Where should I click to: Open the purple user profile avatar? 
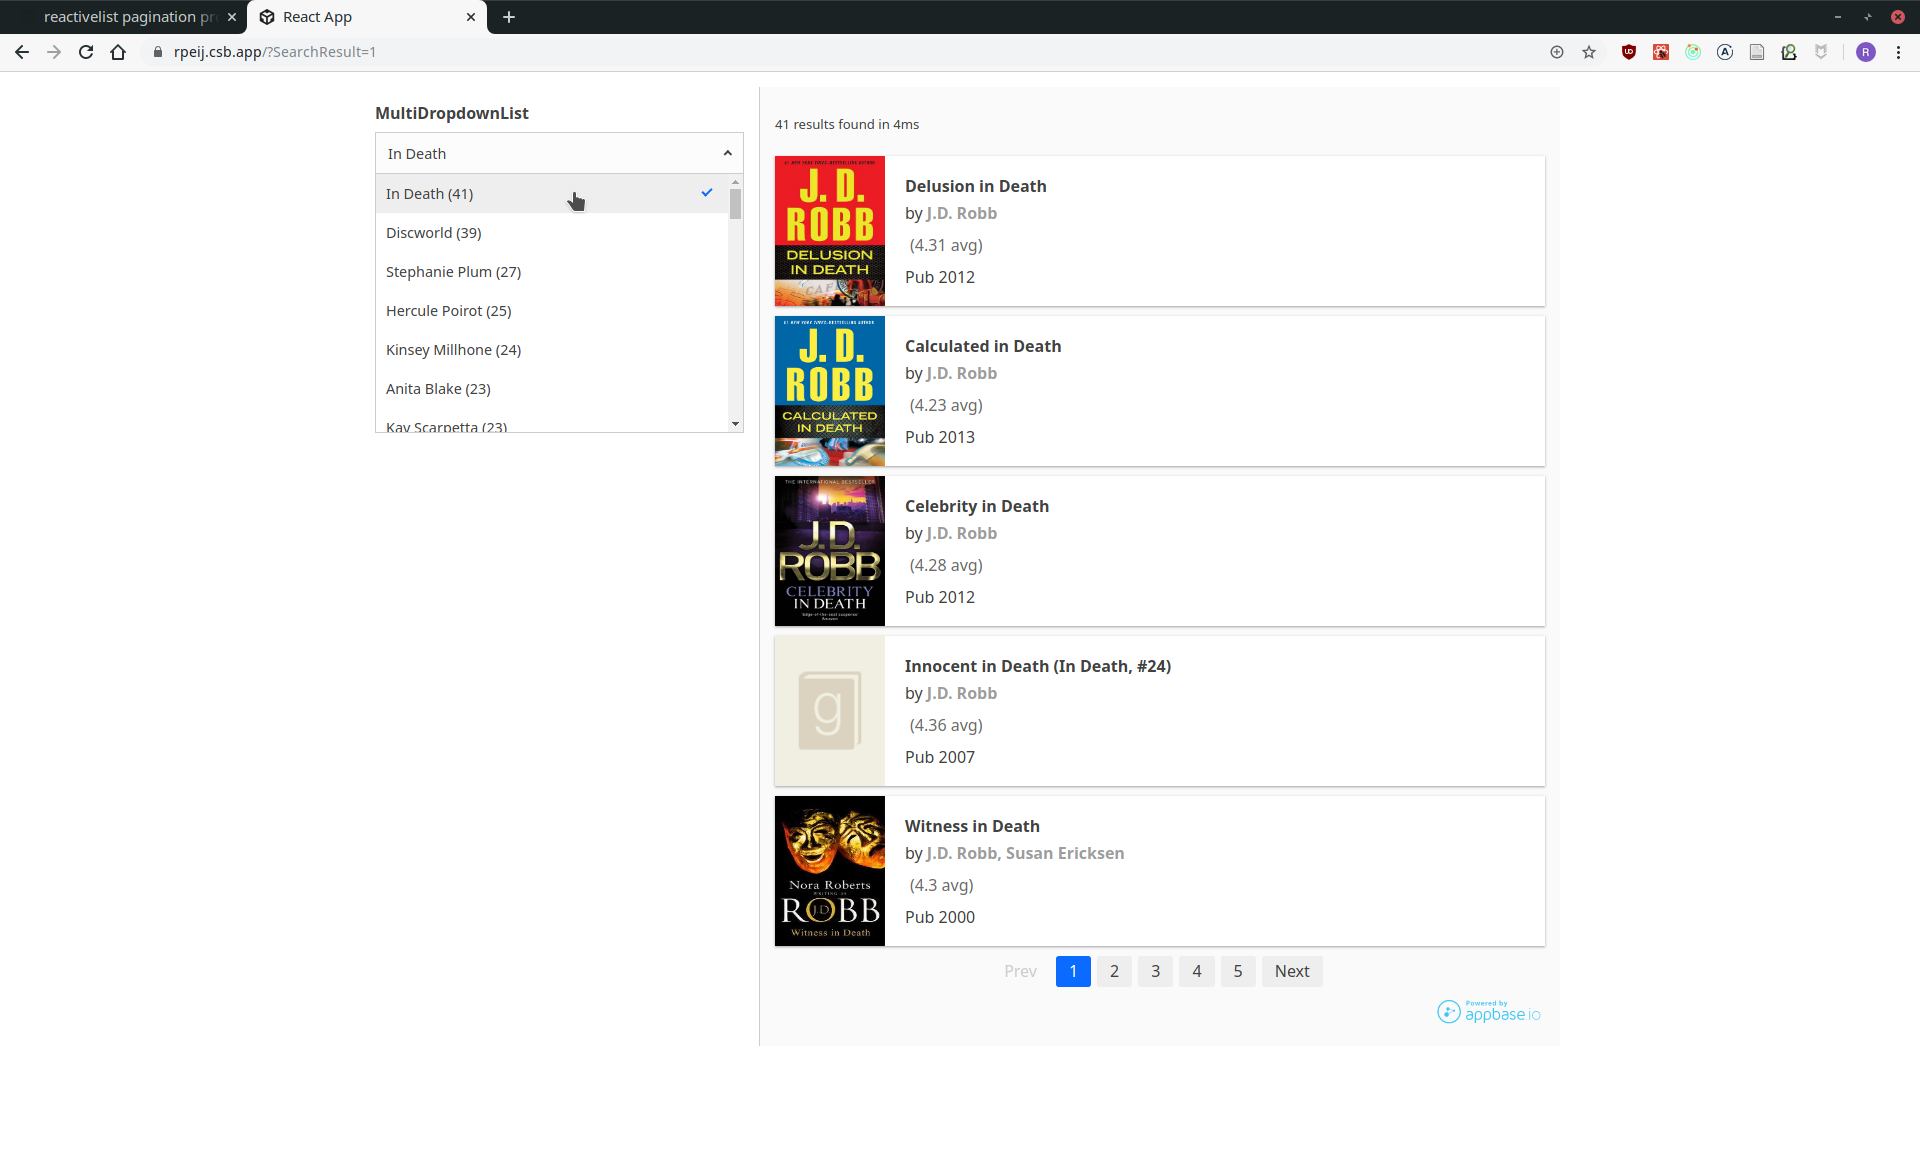pyautogui.click(x=1866, y=52)
